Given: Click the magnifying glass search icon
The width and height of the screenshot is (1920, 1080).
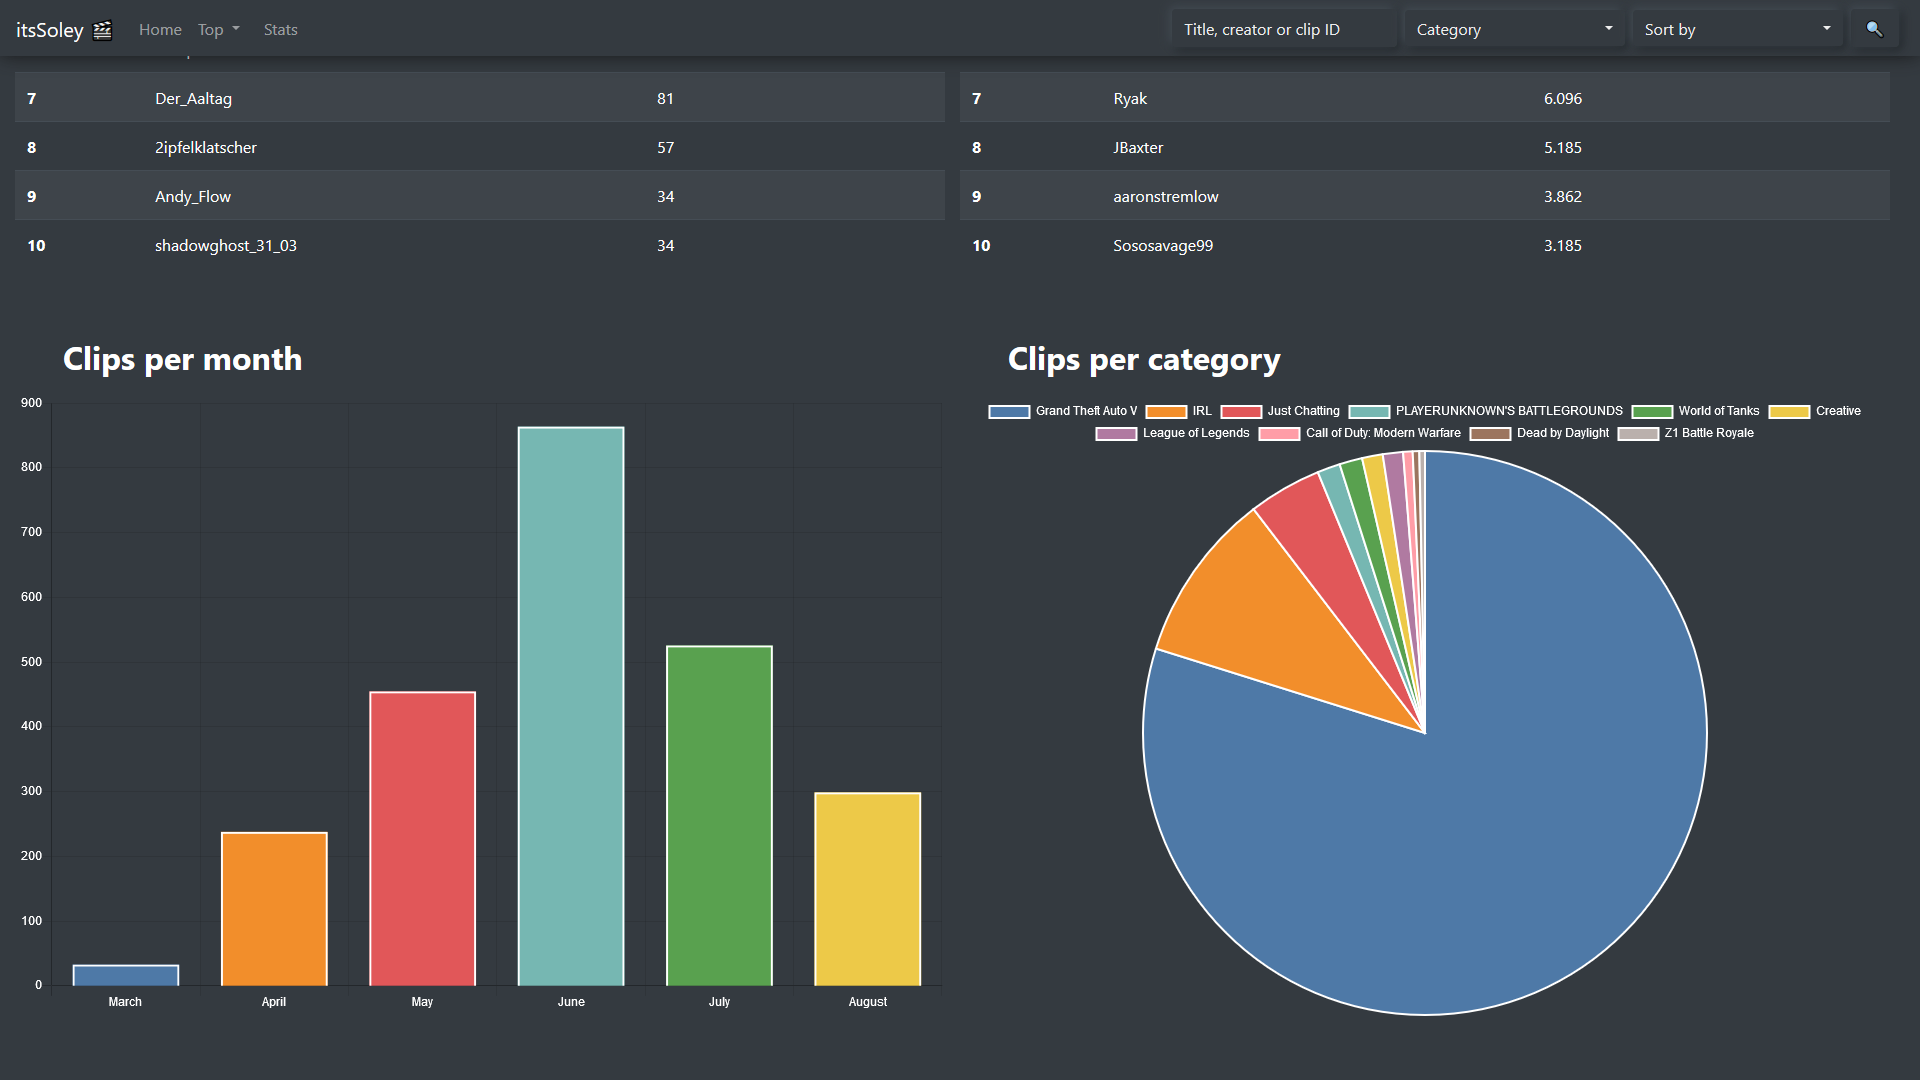Looking at the screenshot, I should pos(1874,29).
